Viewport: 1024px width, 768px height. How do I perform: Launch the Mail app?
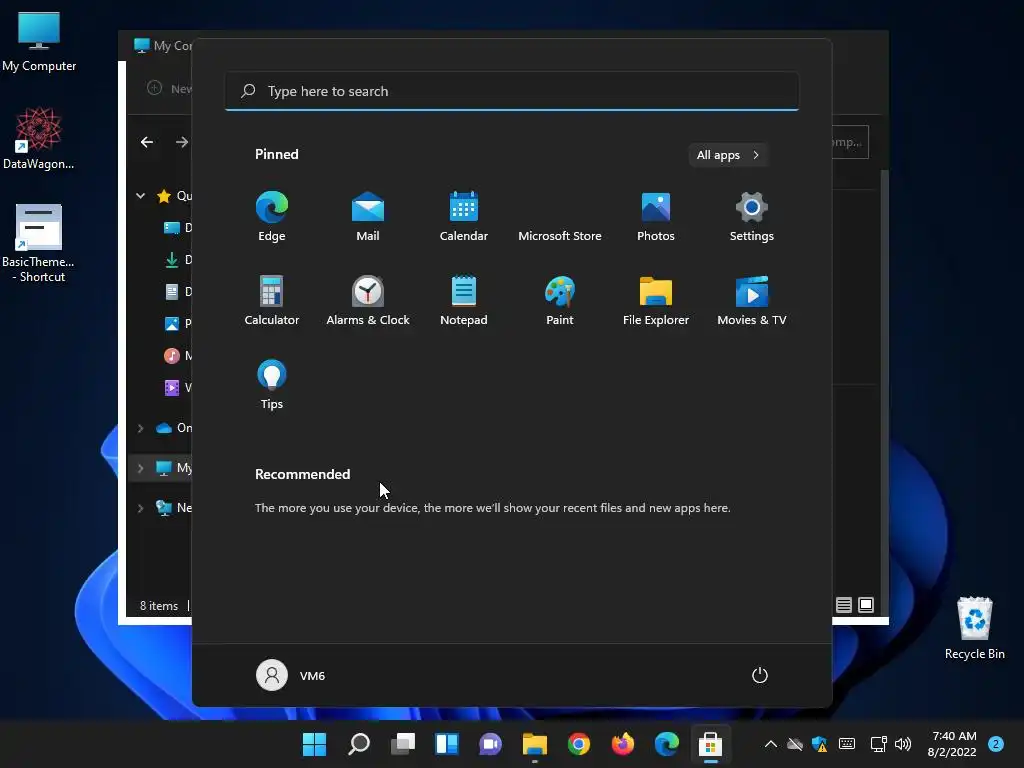coord(368,216)
